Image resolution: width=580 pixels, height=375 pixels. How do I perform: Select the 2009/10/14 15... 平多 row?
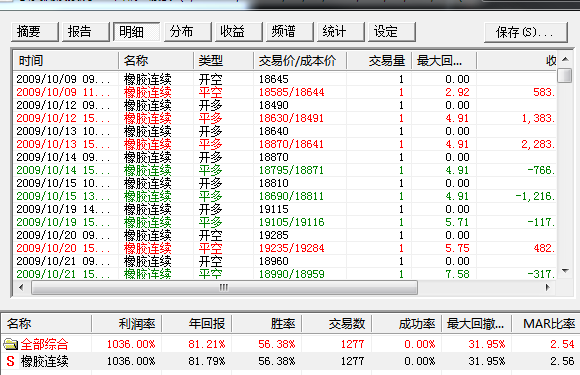click(285, 170)
